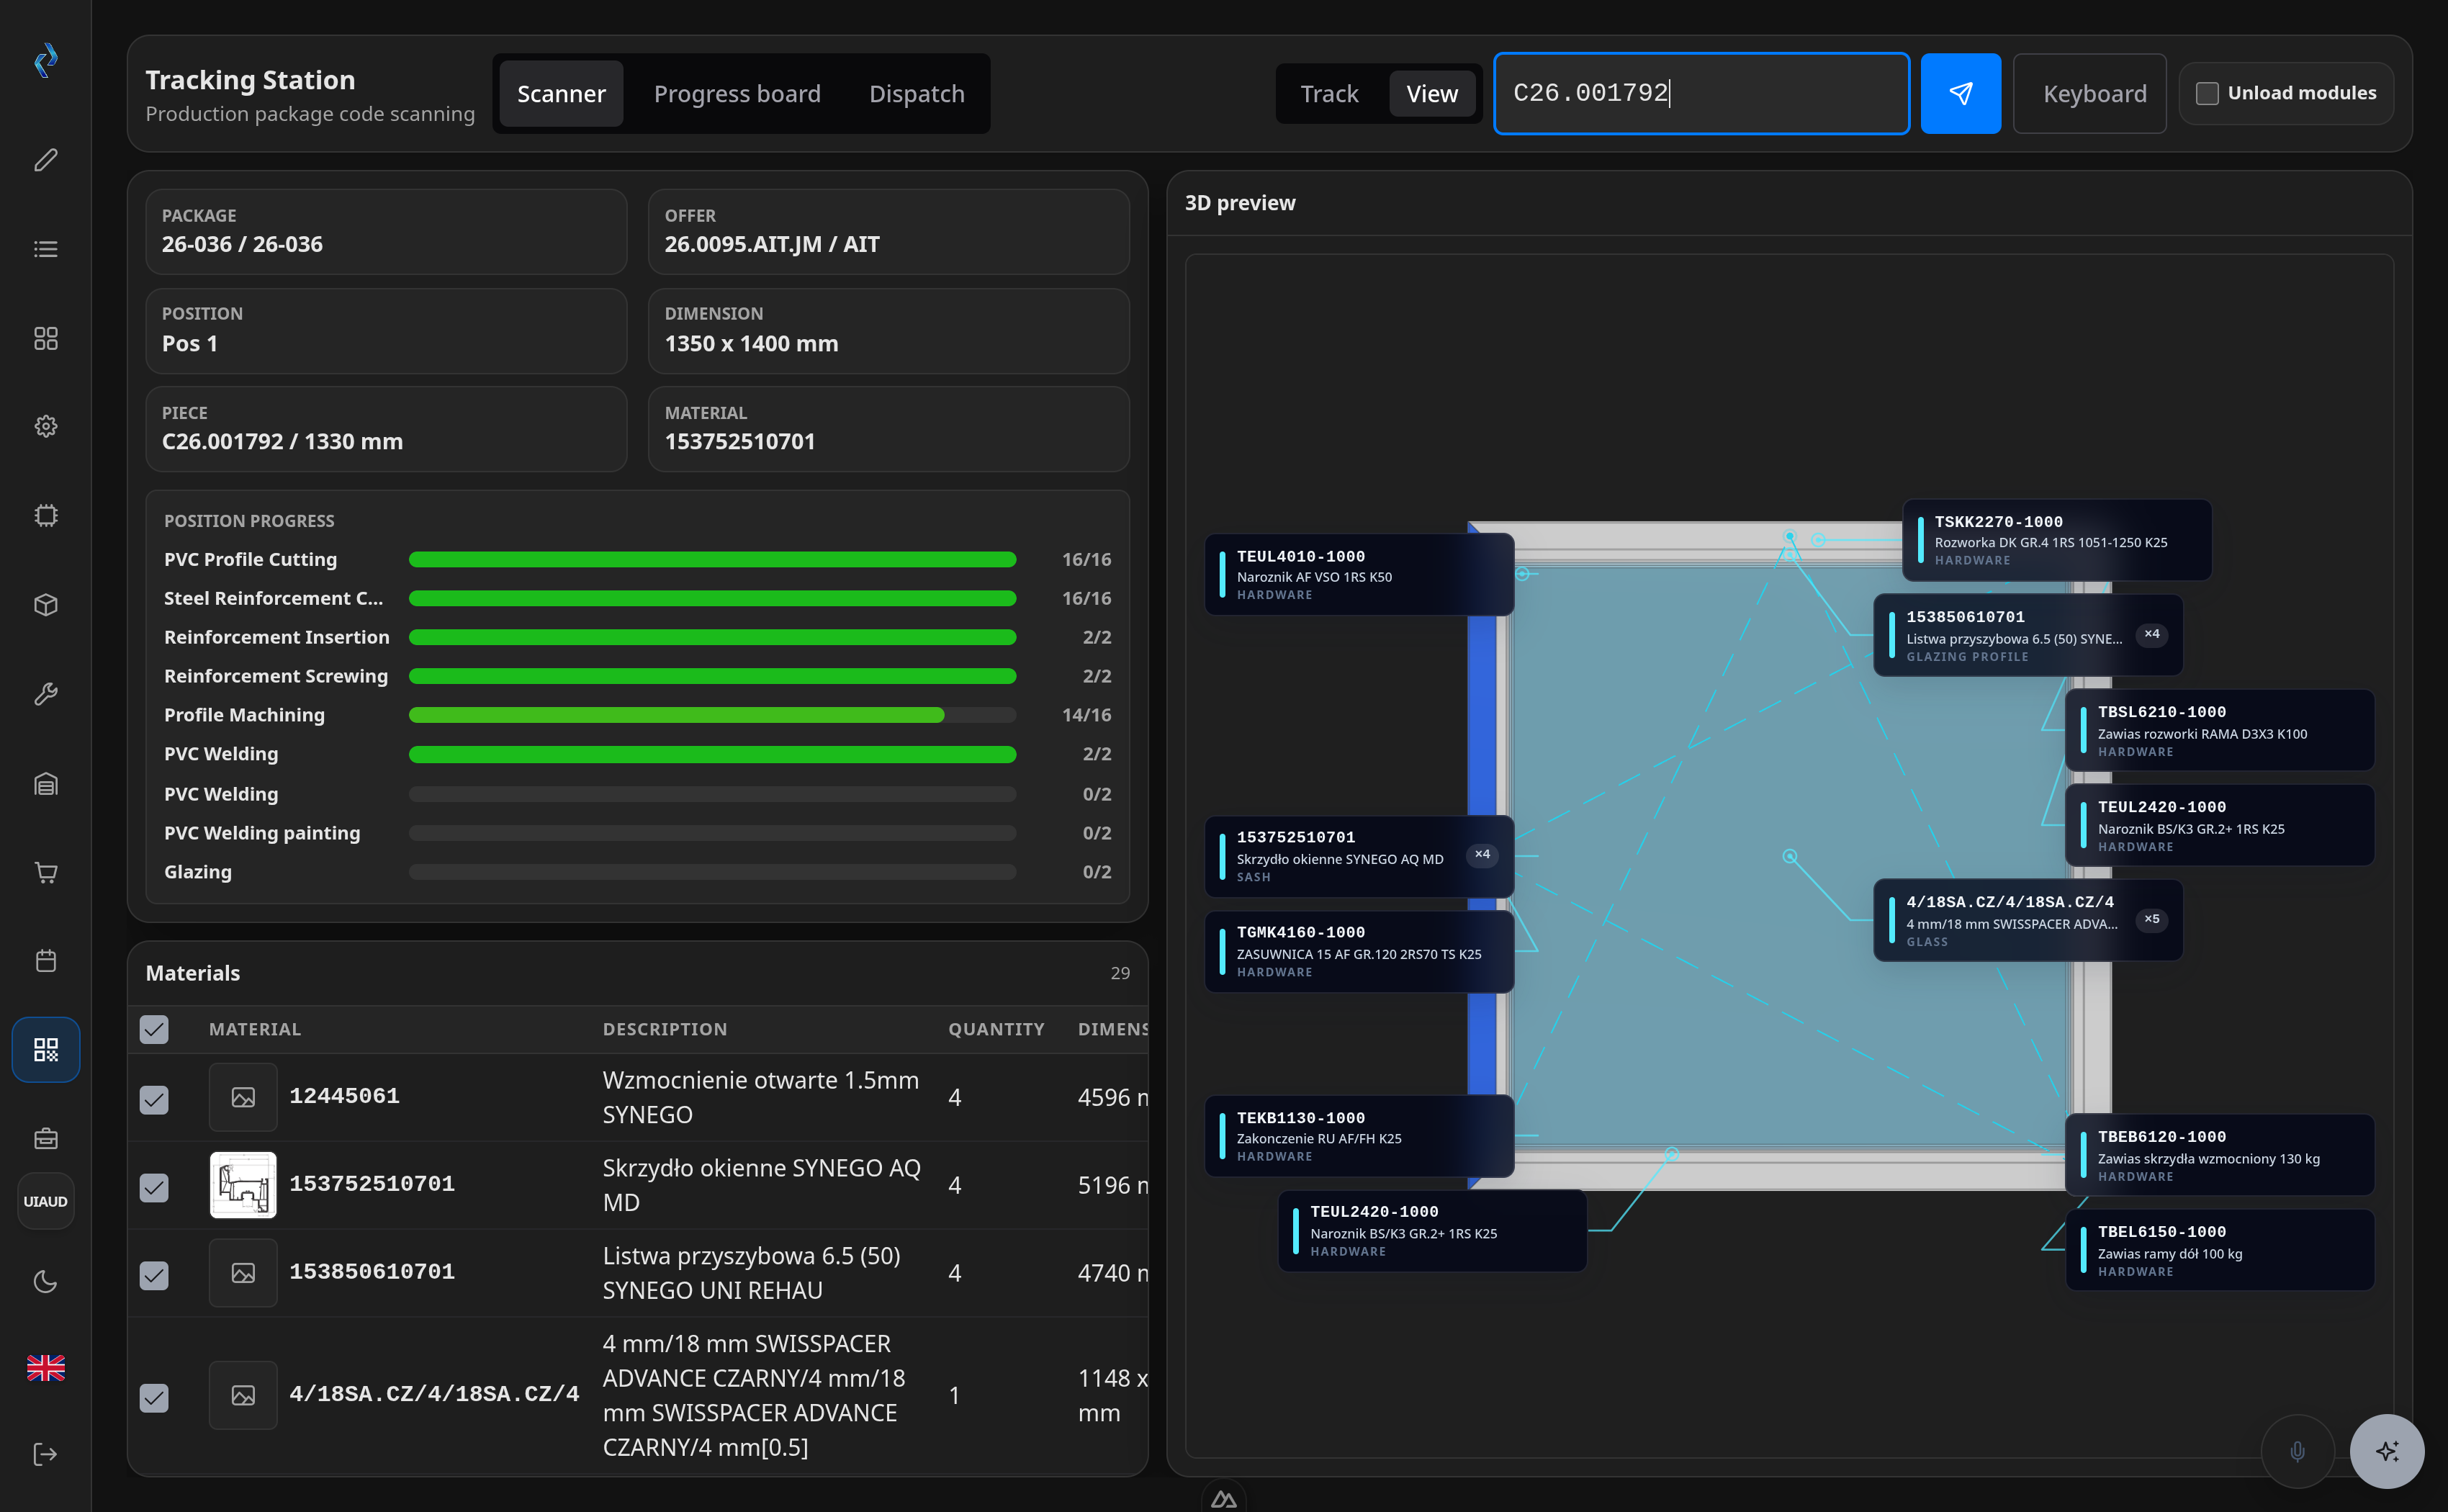Click the PIECE value C26.001792 / 1330 mm
This screenshot has height=1512, width=2448.
[x=282, y=441]
